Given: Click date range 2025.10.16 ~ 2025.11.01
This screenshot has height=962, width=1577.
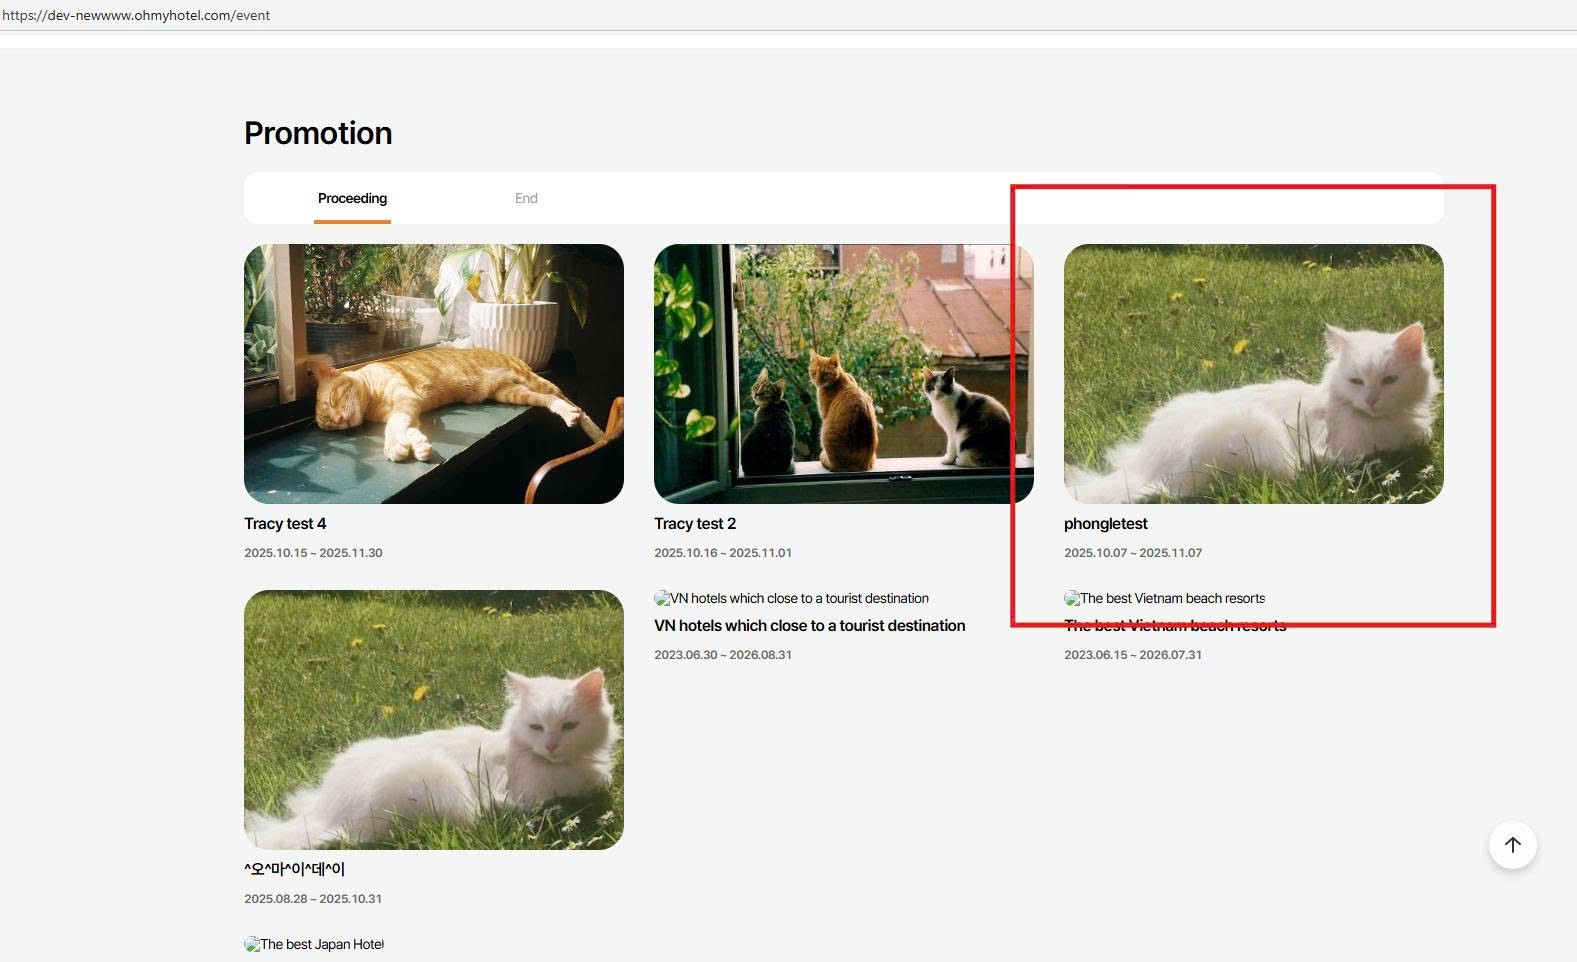Looking at the screenshot, I should (x=723, y=553).
